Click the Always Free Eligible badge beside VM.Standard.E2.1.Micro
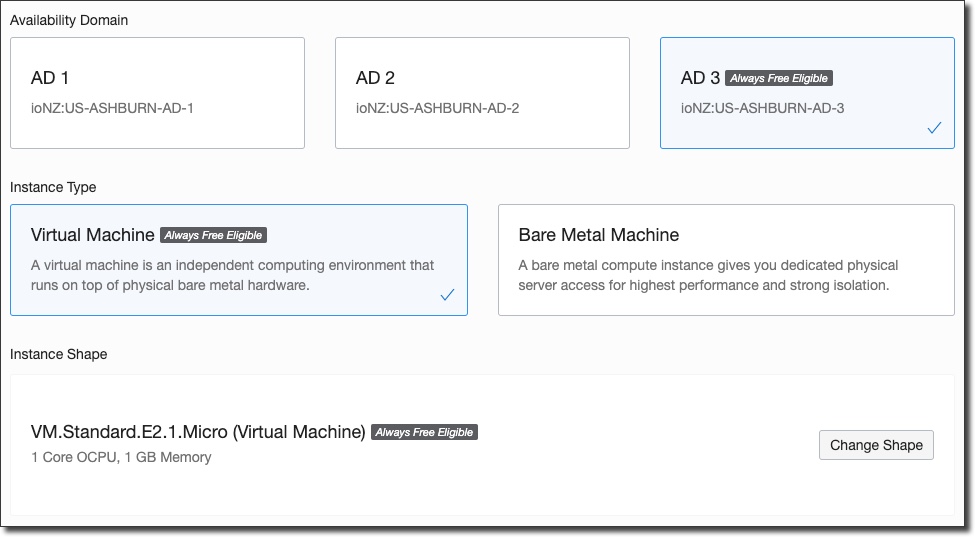Viewport: 975px width, 537px height. (424, 432)
